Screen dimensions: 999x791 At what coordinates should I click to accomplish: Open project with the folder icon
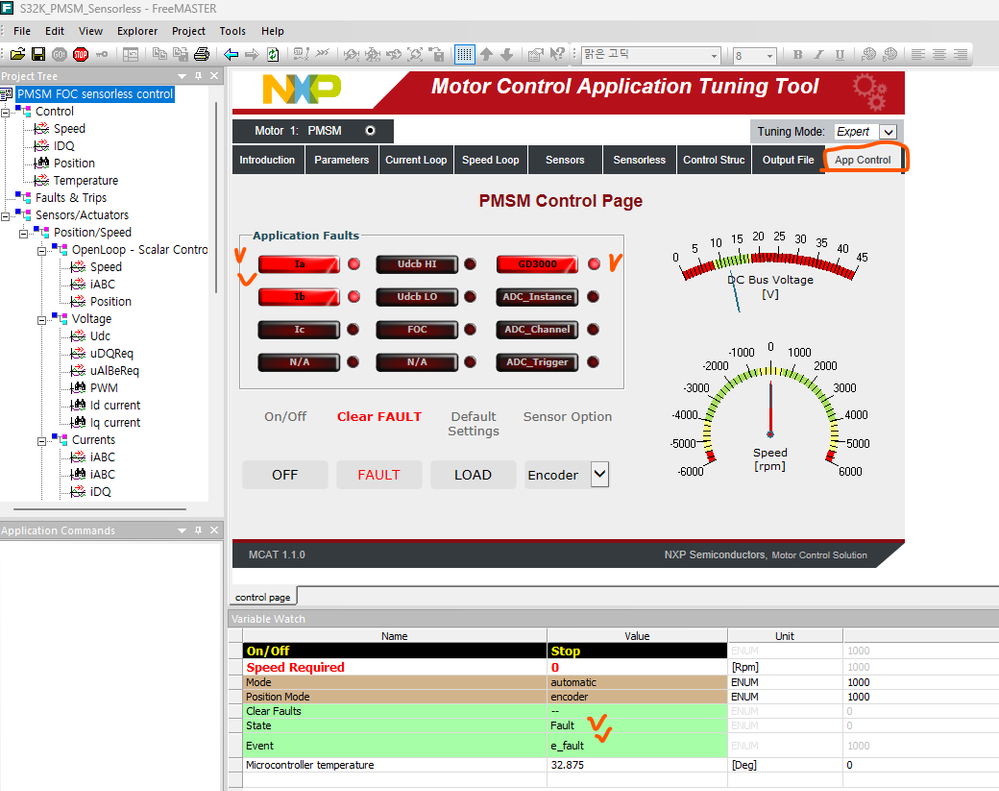coord(18,55)
